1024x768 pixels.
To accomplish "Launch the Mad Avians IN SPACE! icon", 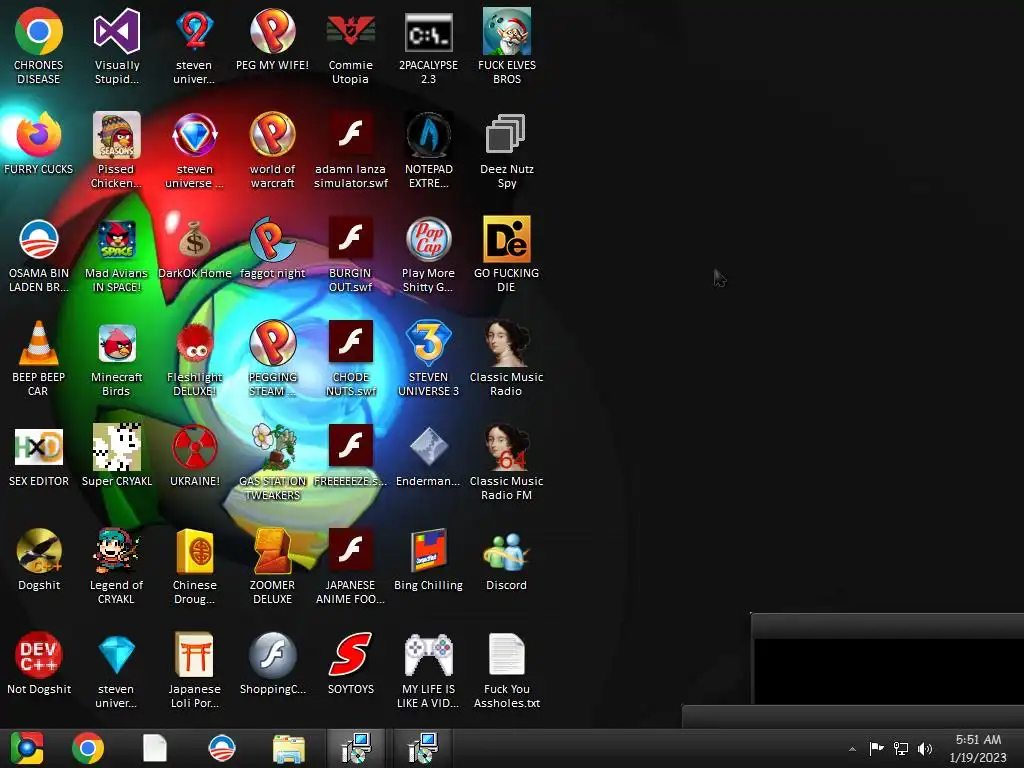I will (x=116, y=239).
